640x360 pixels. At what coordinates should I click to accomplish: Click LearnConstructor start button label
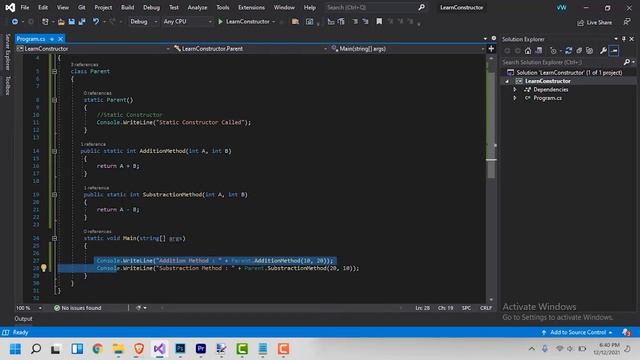click(x=248, y=22)
